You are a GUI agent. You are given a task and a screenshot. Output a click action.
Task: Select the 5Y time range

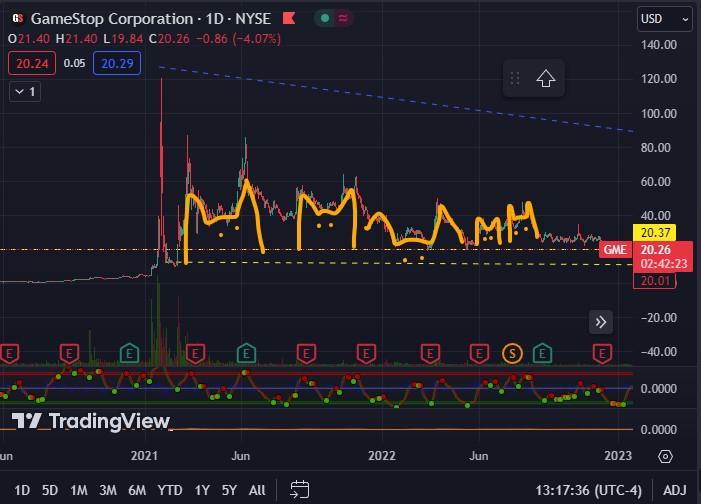click(229, 490)
